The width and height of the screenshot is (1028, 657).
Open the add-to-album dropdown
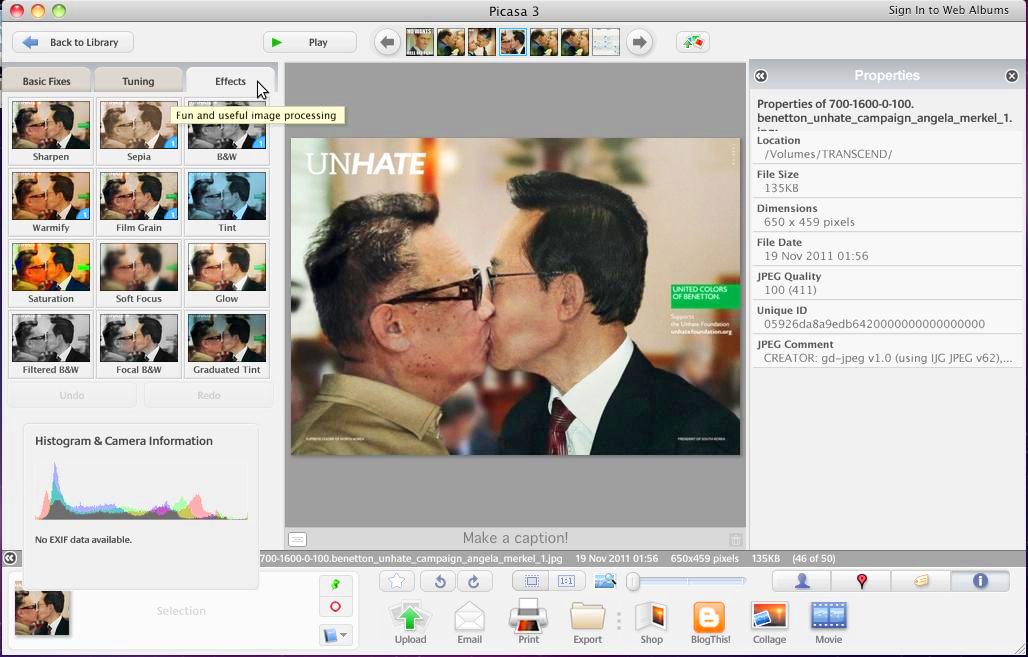point(336,635)
